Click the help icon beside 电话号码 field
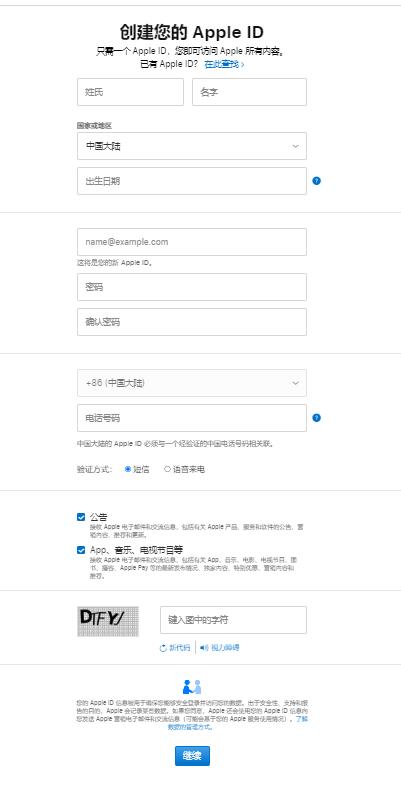 pos(316,418)
